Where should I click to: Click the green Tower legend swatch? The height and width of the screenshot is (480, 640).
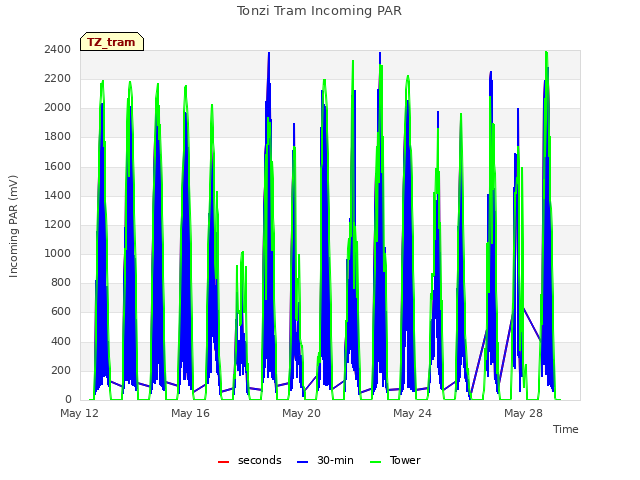(375, 462)
